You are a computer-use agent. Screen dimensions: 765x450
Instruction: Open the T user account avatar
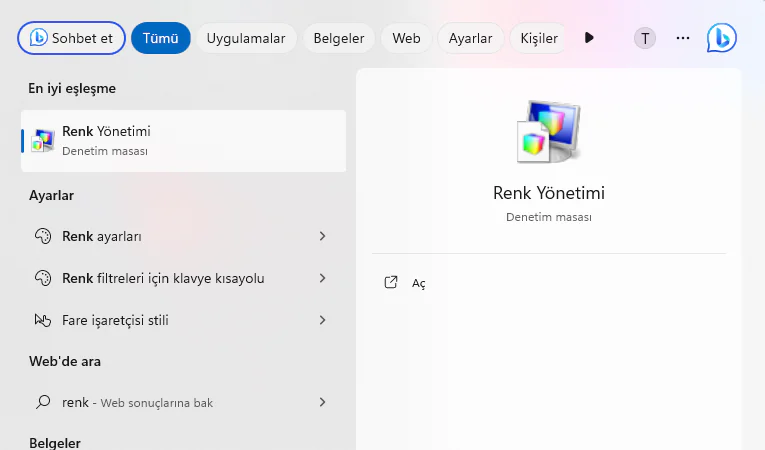pyautogui.click(x=645, y=38)
